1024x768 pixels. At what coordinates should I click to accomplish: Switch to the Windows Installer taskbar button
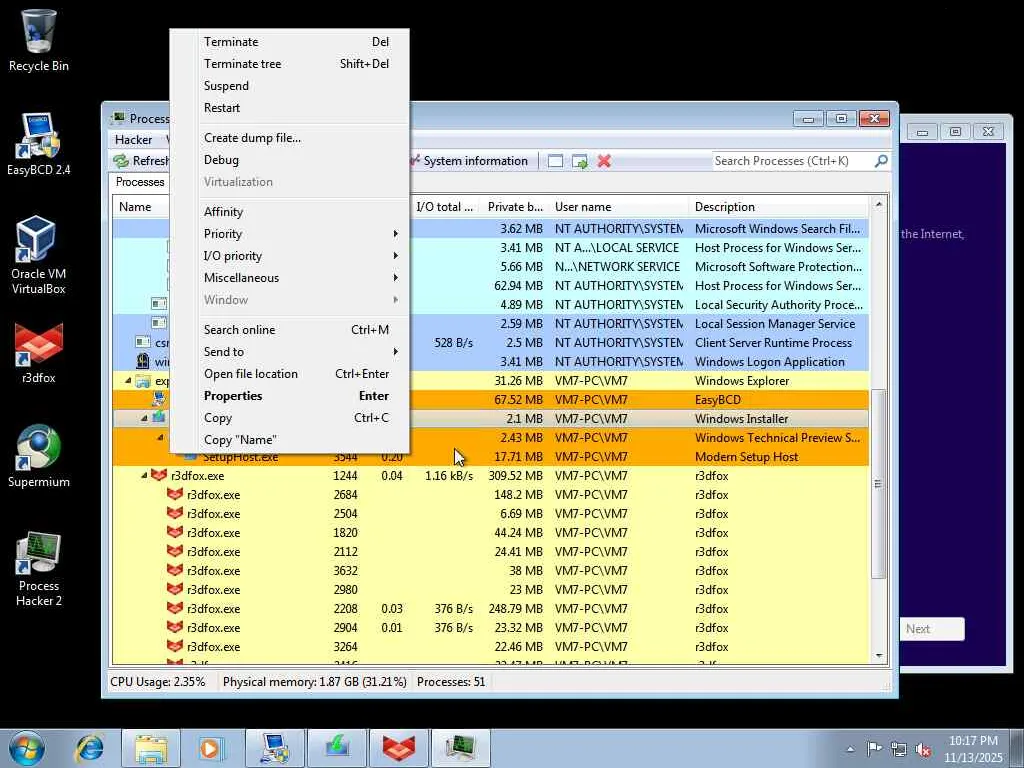pos(336,748)
